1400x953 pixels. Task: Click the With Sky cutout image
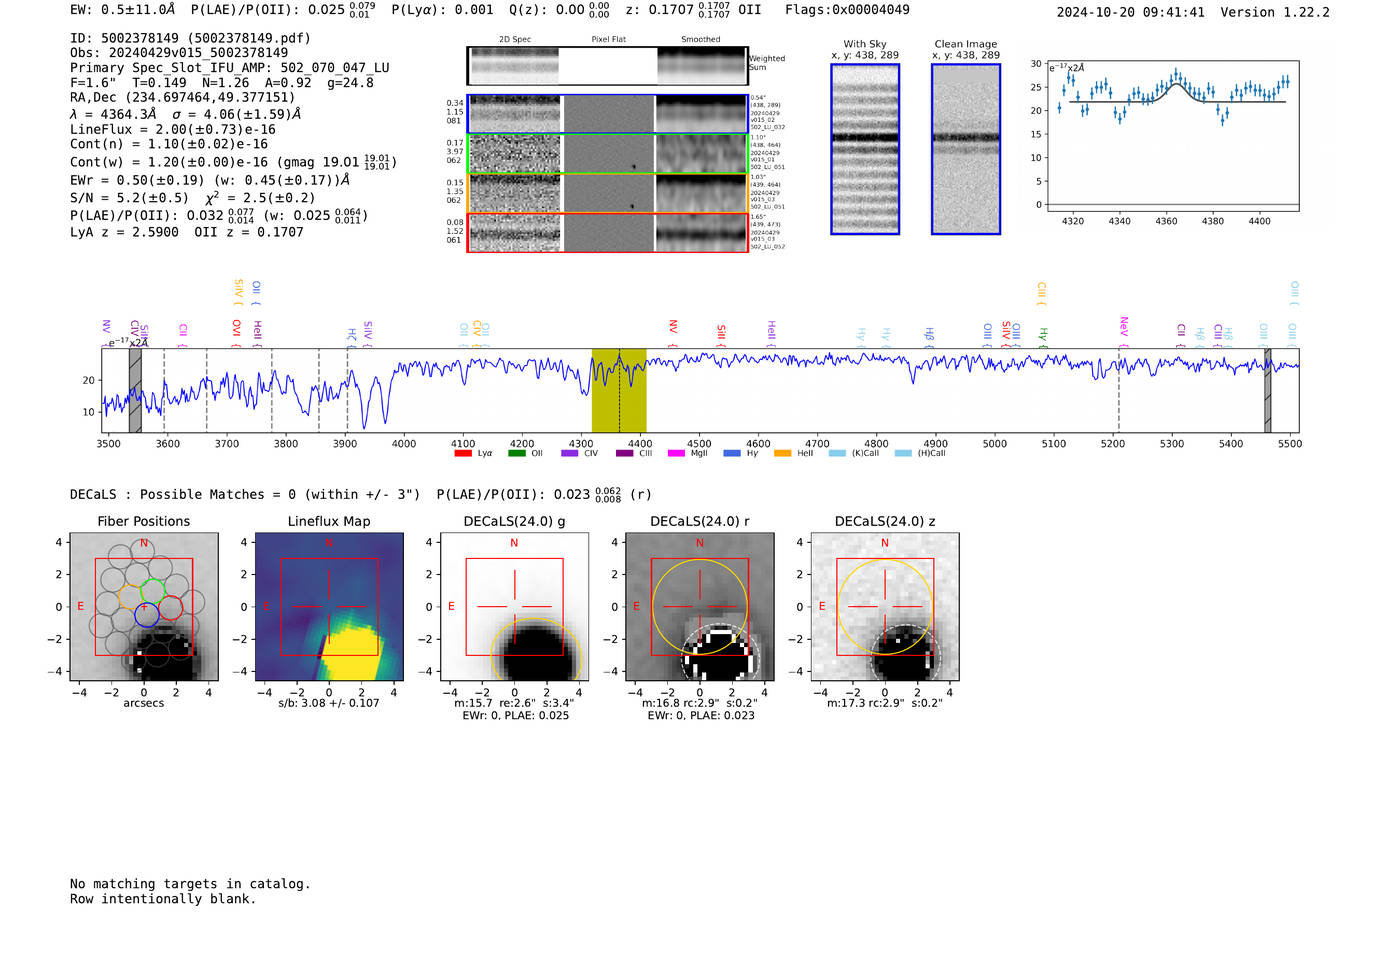[x=865, y=149]
